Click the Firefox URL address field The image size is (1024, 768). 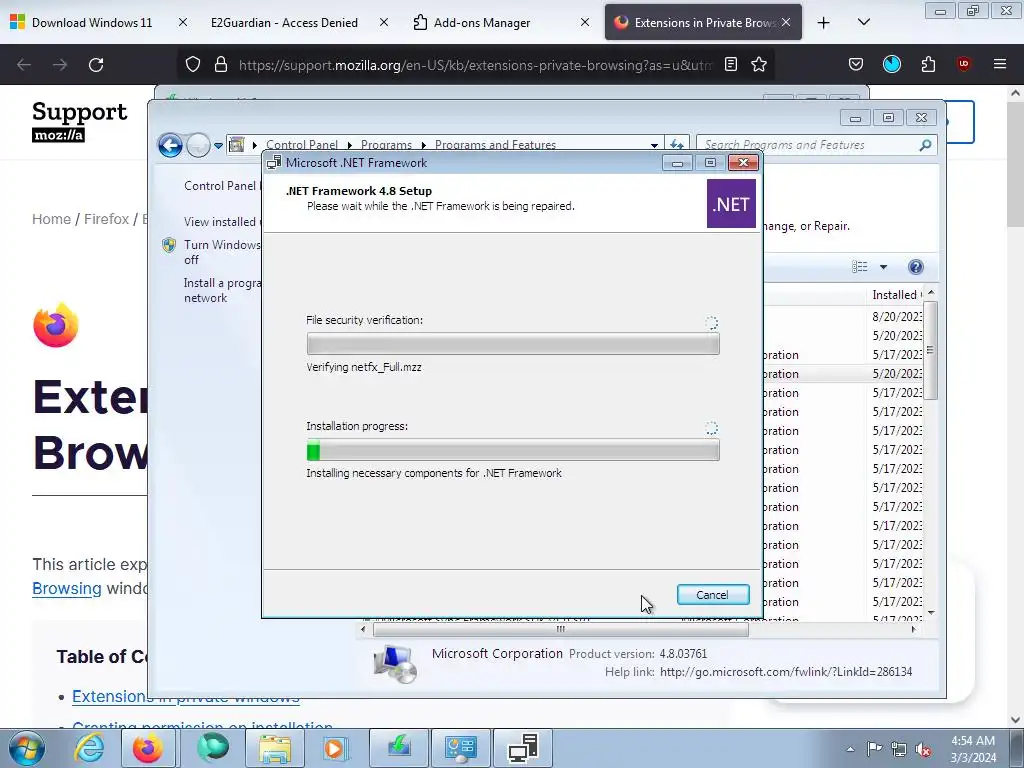[475, 65]
